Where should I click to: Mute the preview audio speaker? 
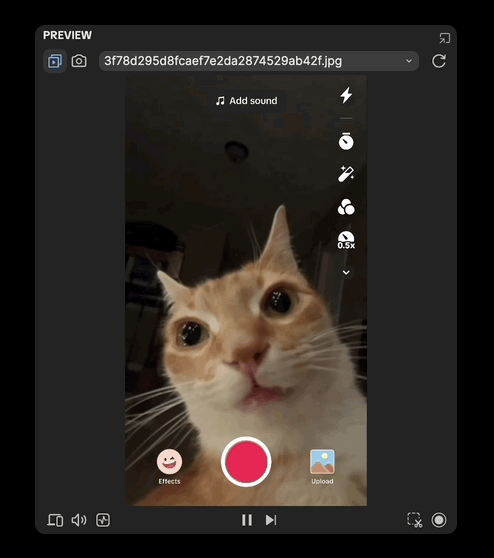tap(79, 520)
